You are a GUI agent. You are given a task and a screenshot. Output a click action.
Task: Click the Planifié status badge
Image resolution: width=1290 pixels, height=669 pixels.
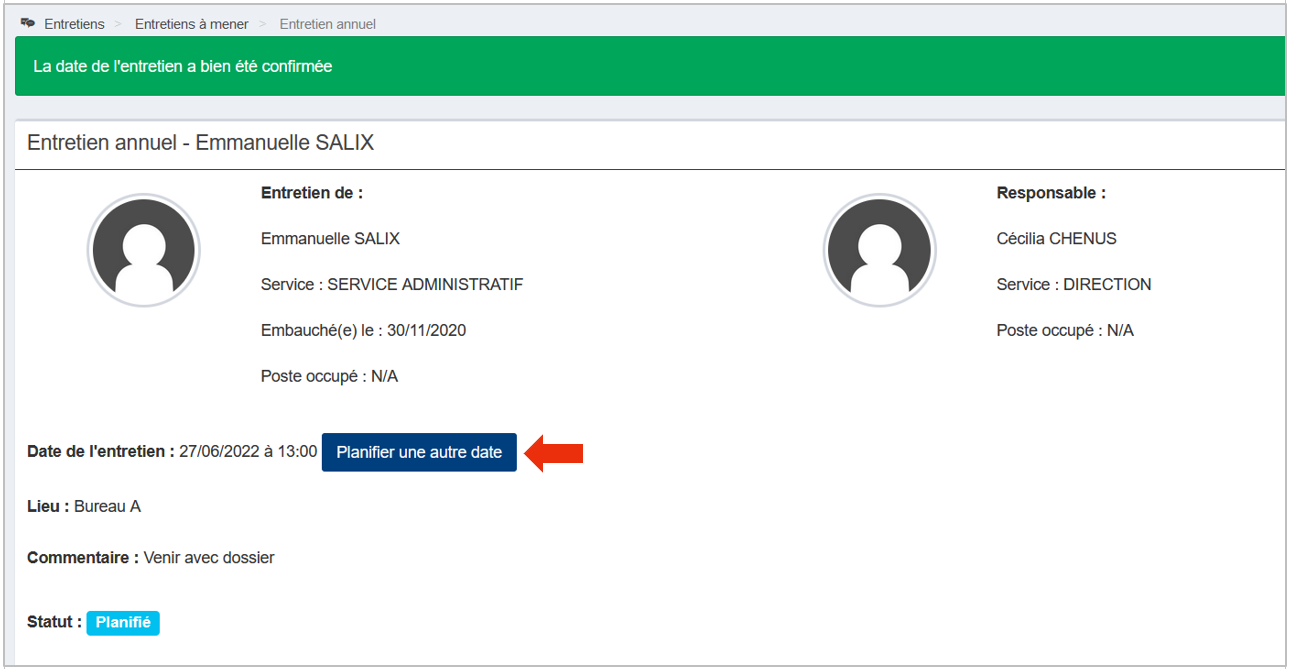click(x=123, y=622)
